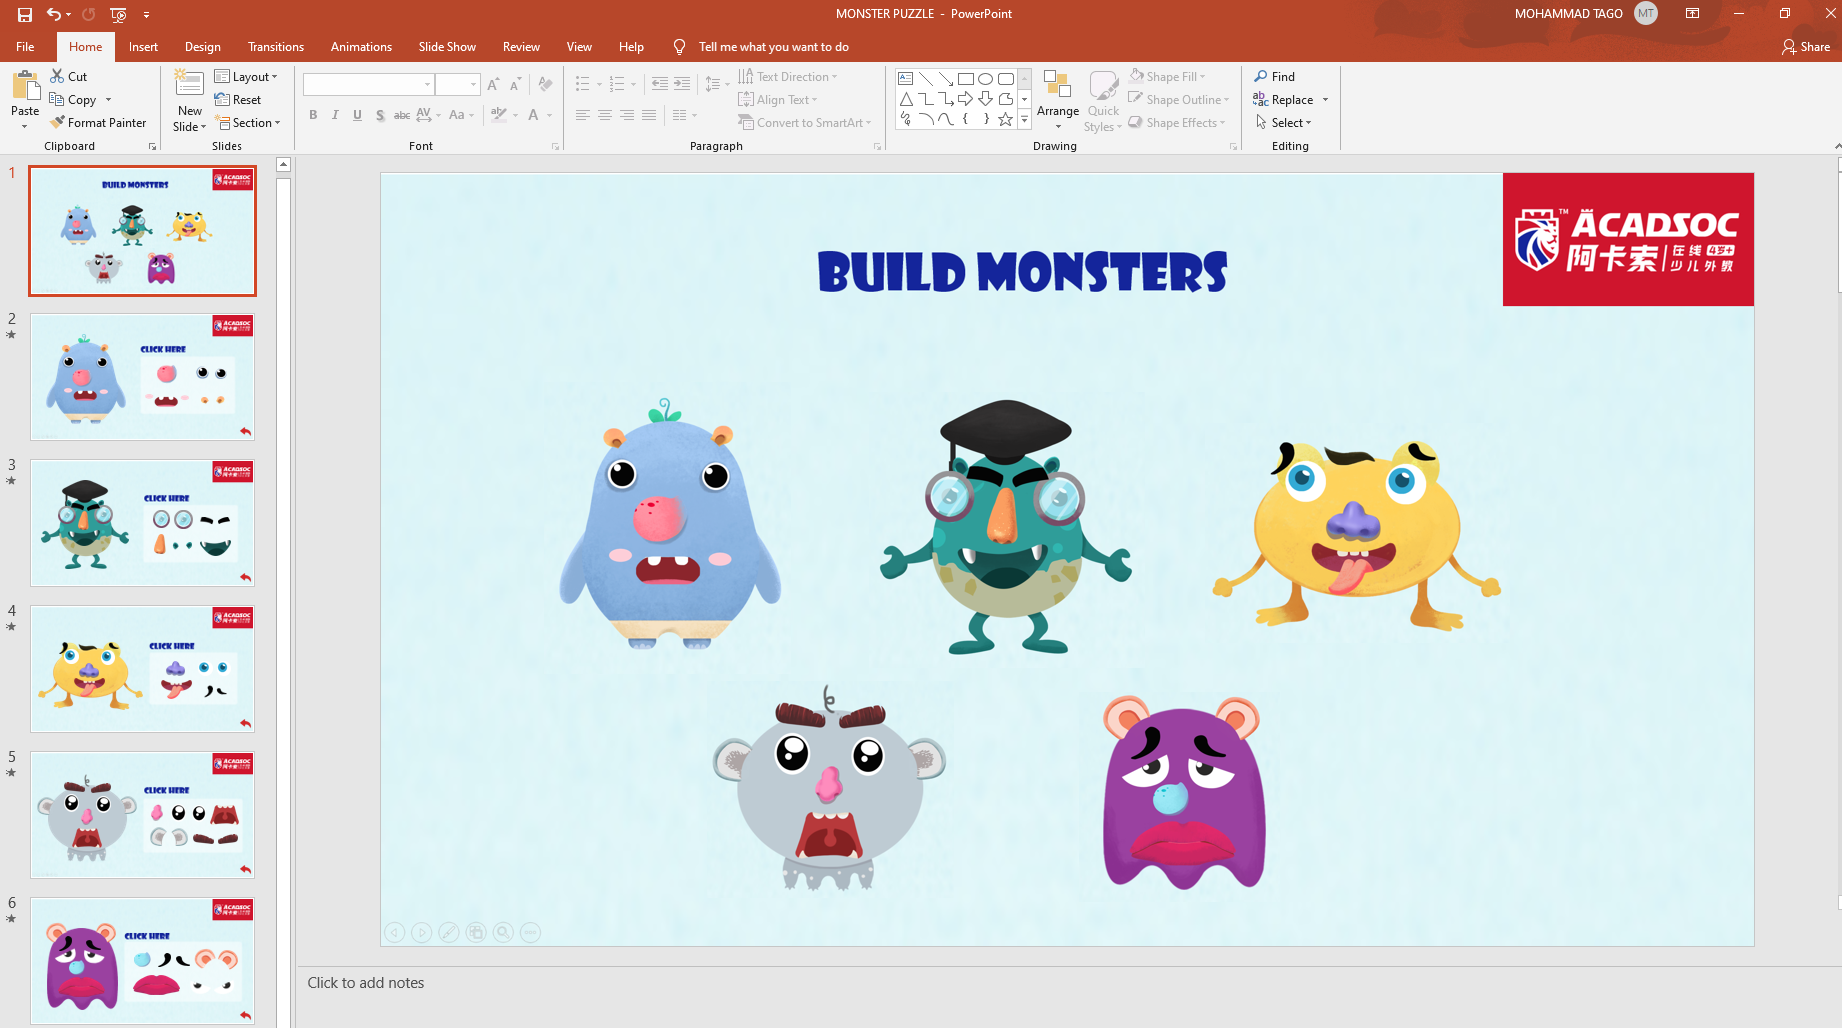This screenshot has width=1842, height=1028.
Task: Select the rectangle shape in shapes gallery
Action: point(965,79)
